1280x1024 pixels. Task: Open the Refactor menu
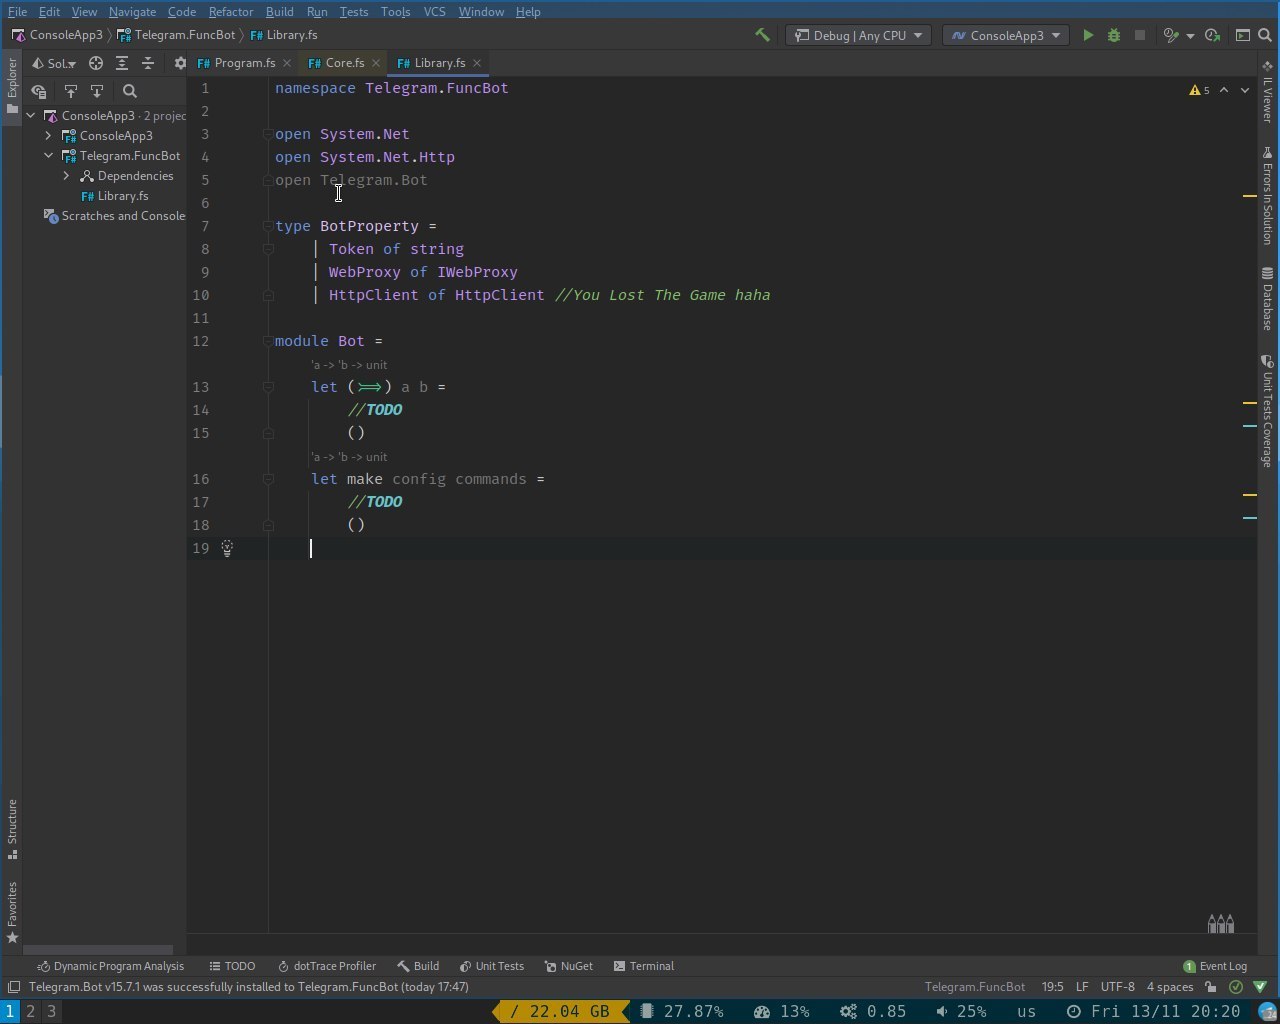(230, 12)
